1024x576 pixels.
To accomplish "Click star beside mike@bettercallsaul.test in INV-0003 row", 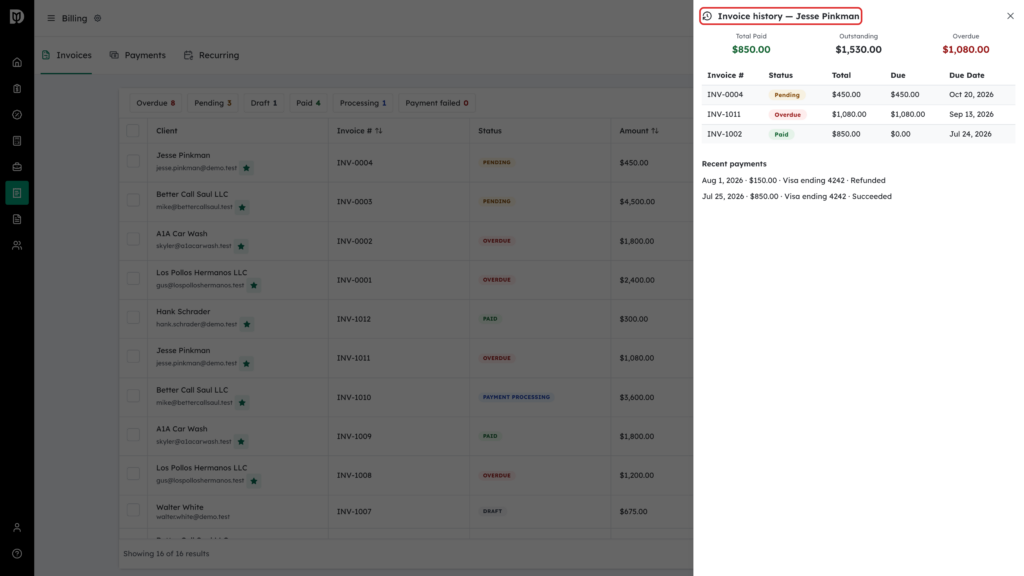I will (242, 208).
